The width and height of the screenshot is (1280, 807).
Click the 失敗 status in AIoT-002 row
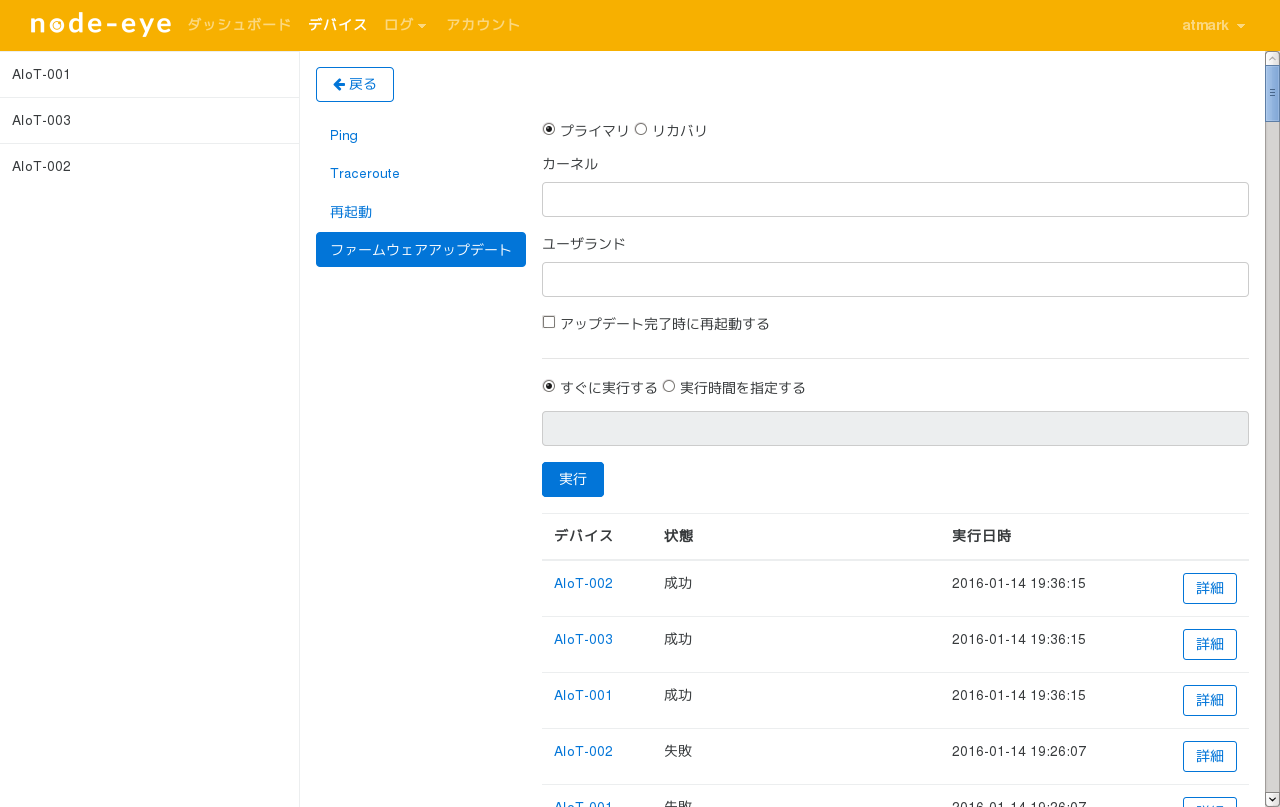(678, 751)
